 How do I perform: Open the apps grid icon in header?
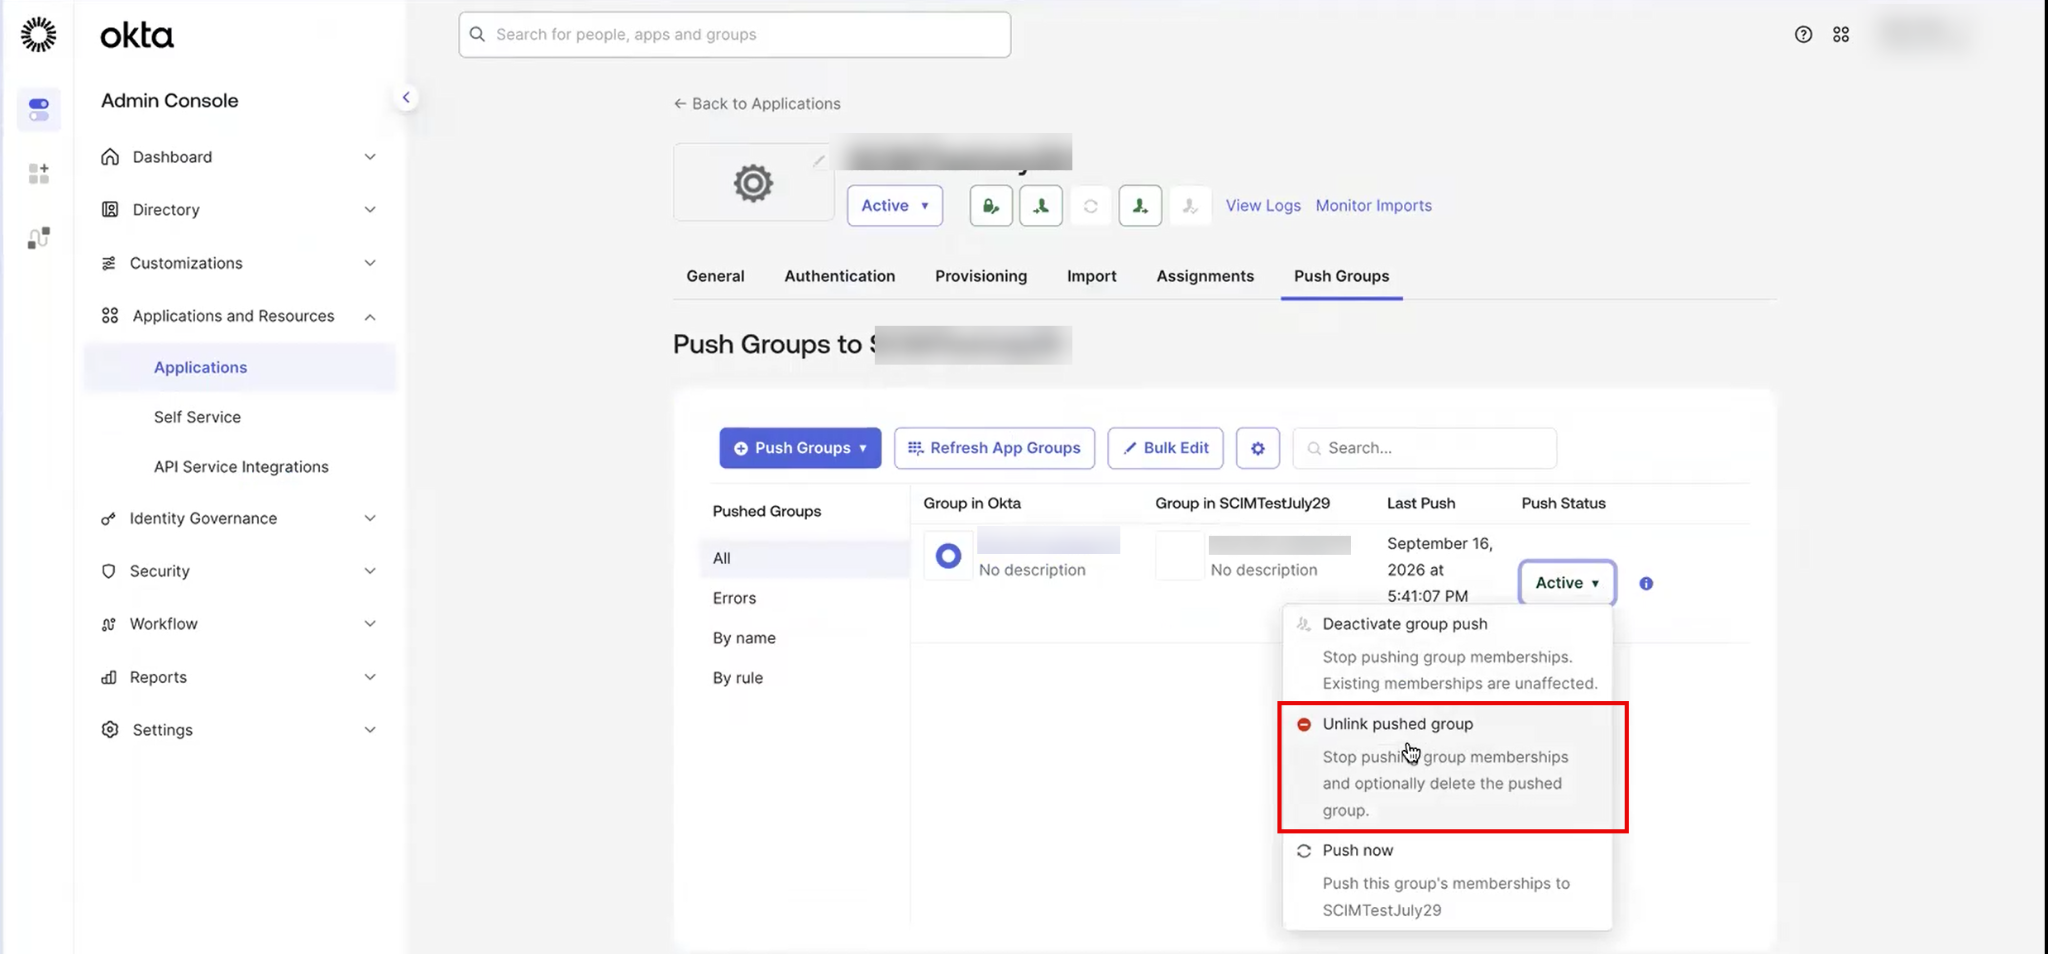point(1841,34)
